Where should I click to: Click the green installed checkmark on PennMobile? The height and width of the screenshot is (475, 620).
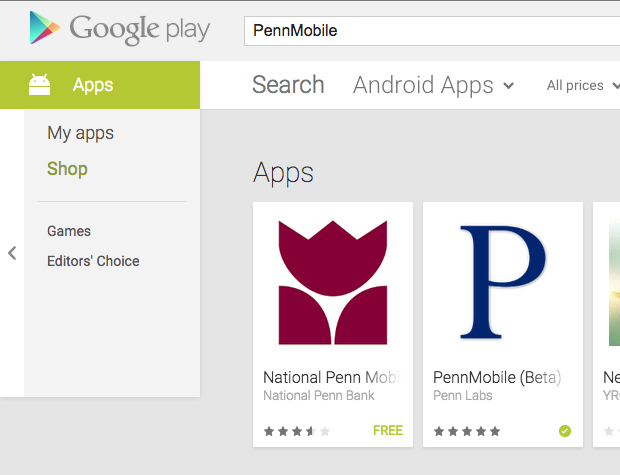[565, 431]
